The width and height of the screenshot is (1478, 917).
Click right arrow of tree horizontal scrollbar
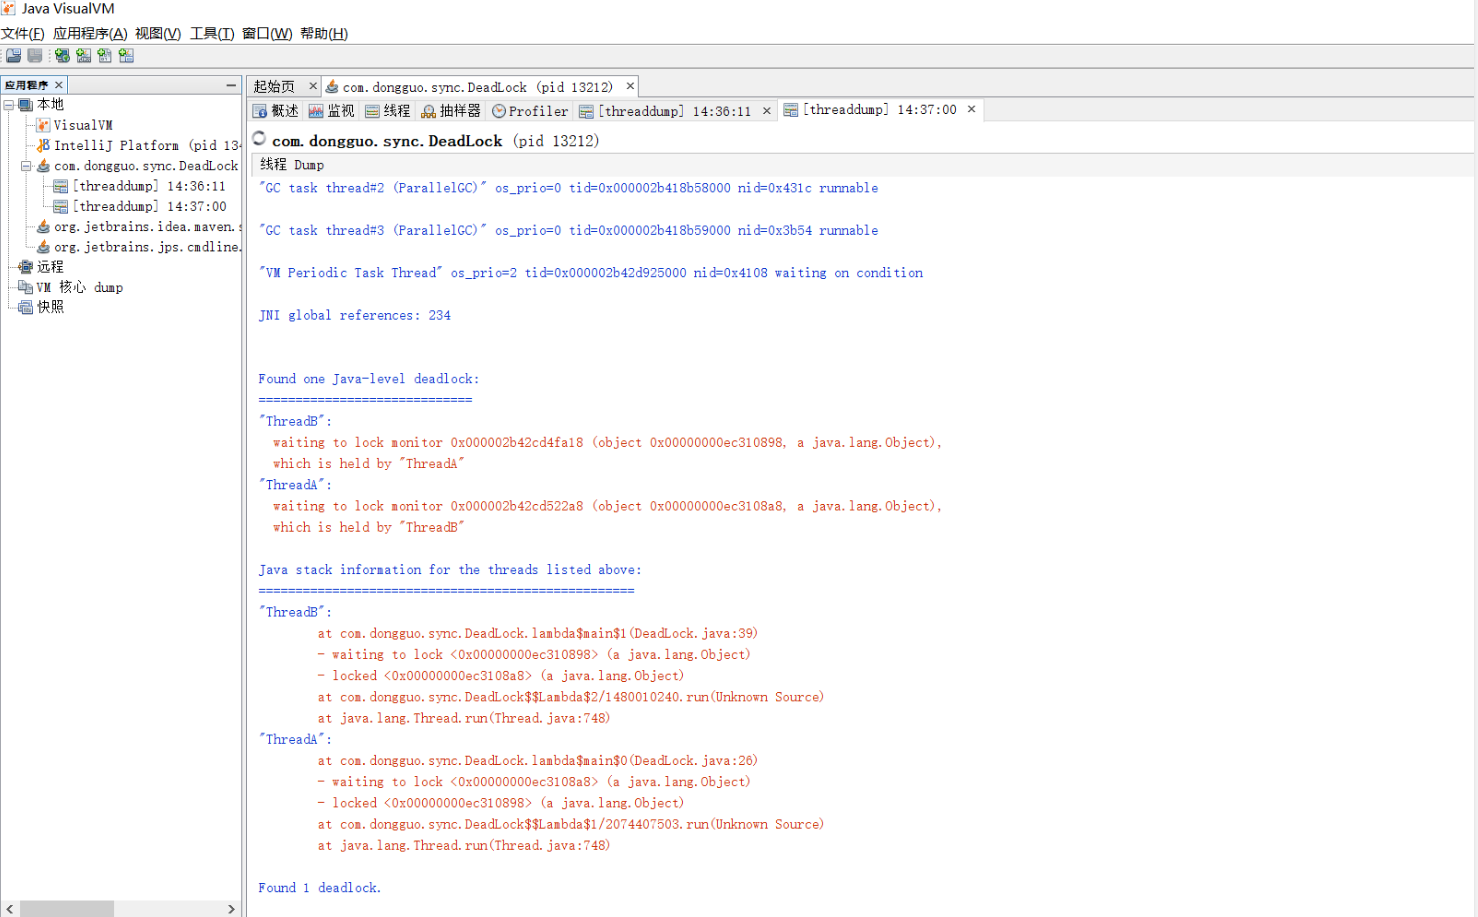(x=231, y=909)
